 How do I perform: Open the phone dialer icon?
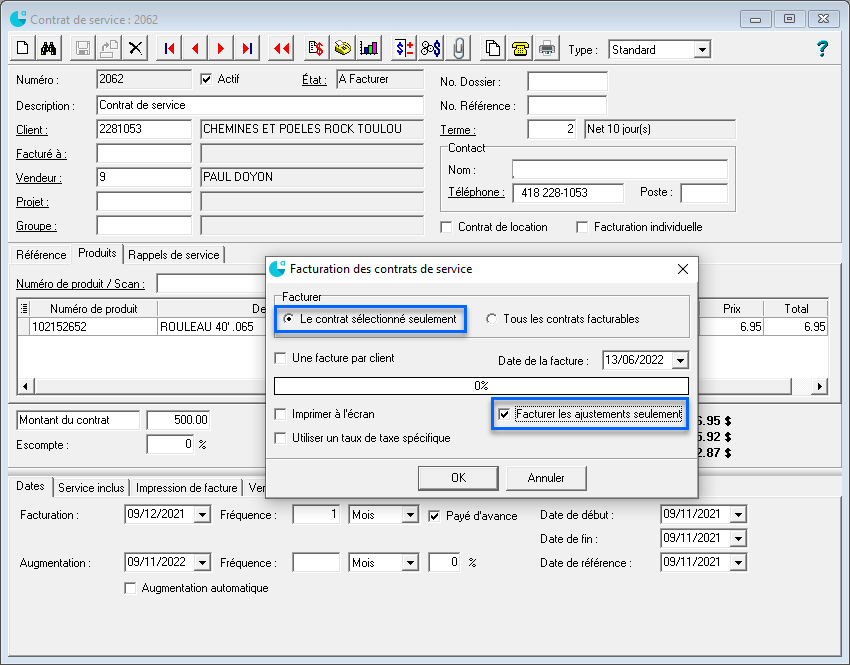521,47
